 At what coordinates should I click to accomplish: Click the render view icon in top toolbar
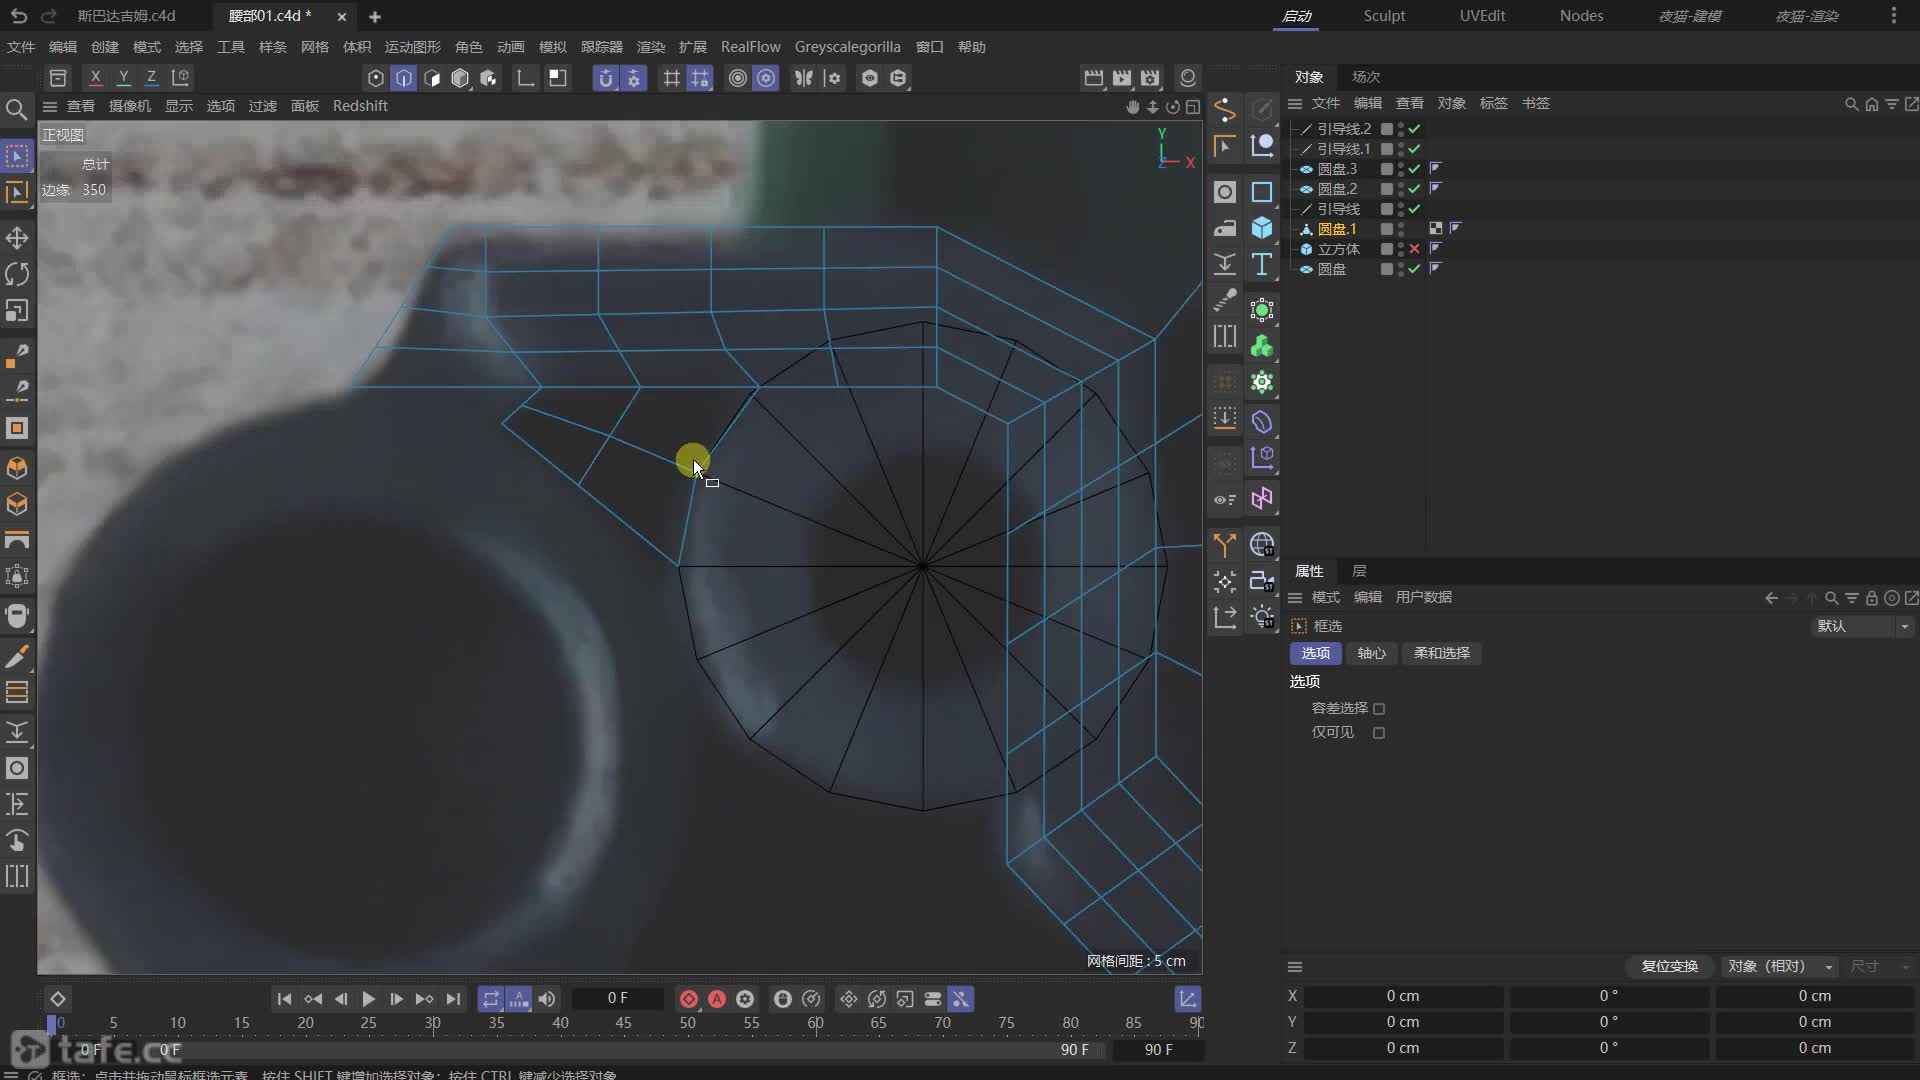1094,78
